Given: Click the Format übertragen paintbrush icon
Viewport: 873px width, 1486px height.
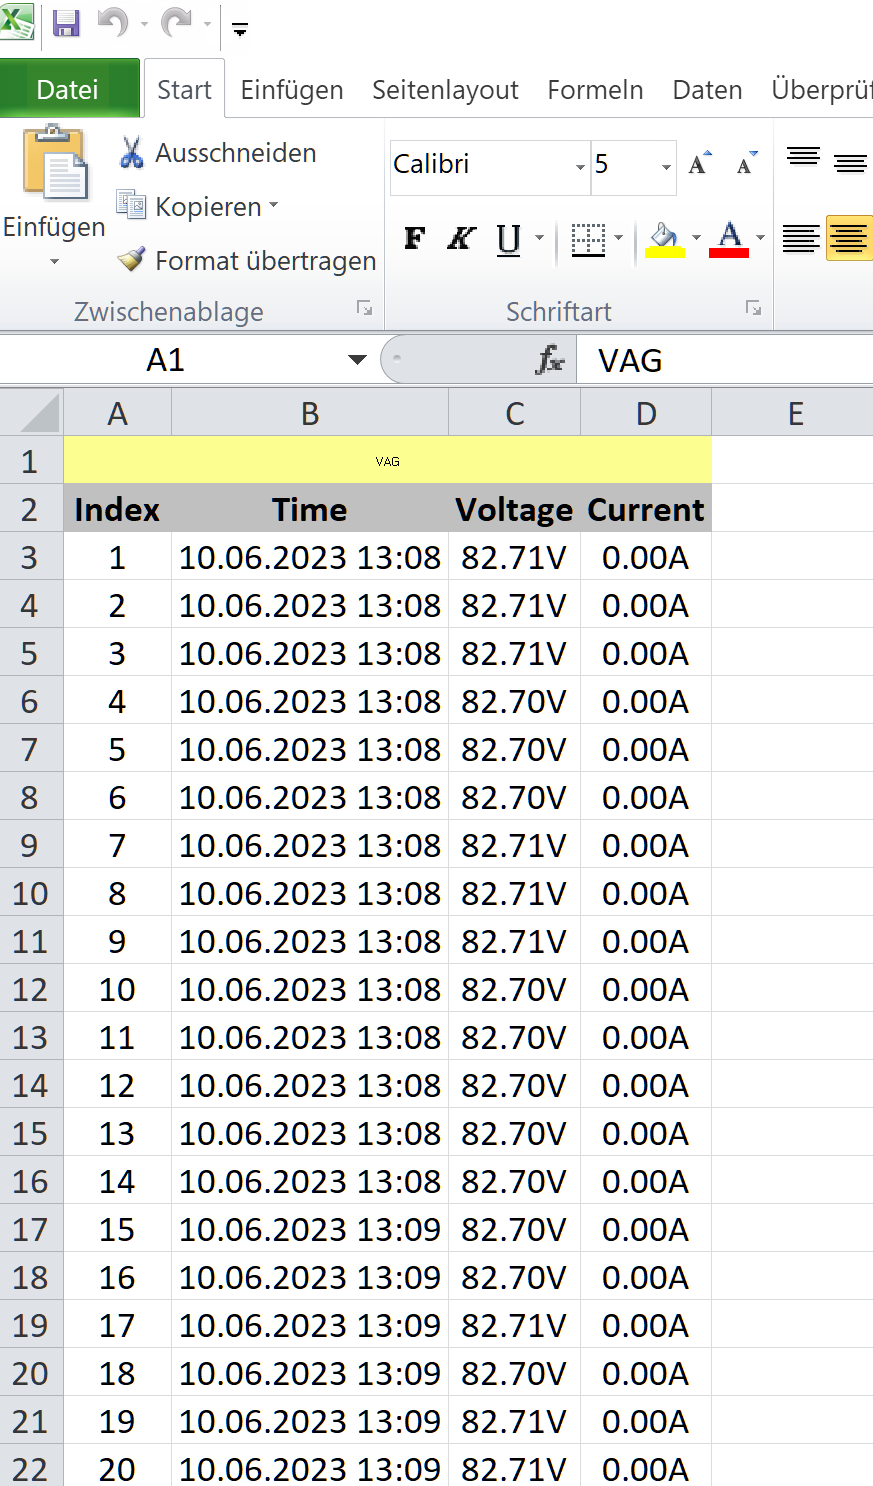Looking at the screenshot, I should point(131,260).
